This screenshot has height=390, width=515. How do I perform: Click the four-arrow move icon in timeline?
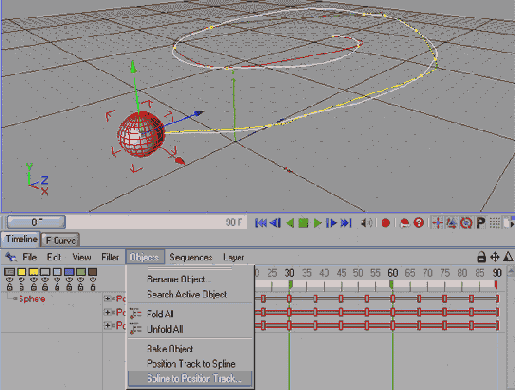click(495, 257)
